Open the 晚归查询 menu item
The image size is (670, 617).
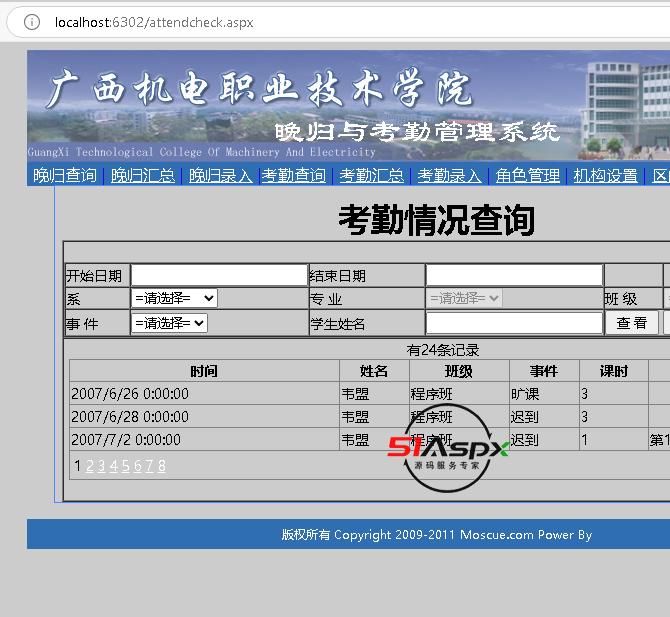tap(65, 176)
